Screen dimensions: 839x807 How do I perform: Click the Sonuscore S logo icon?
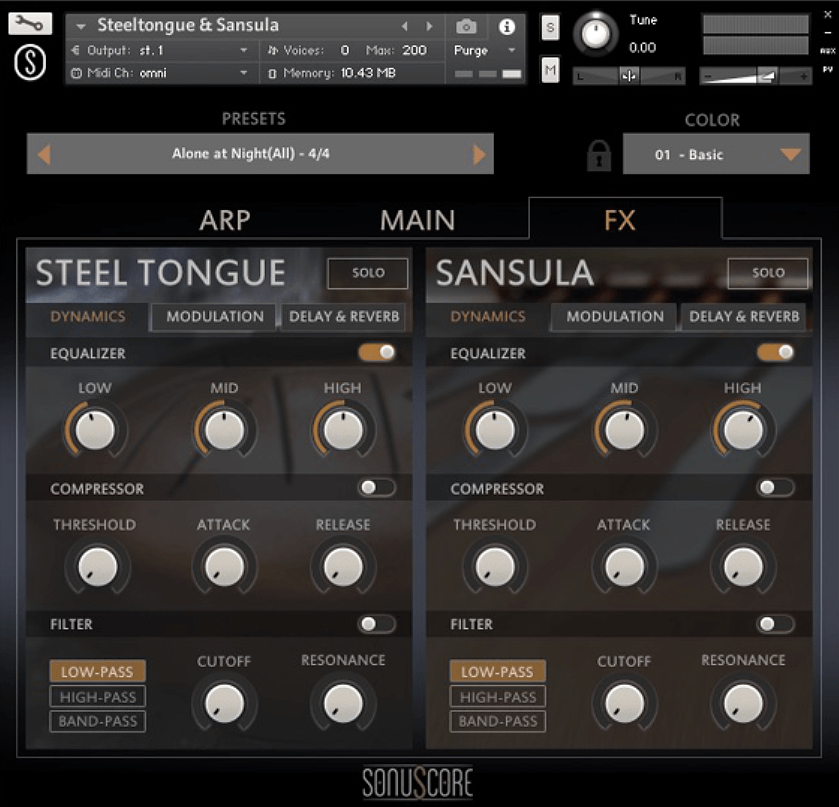[x=30, y=62]
